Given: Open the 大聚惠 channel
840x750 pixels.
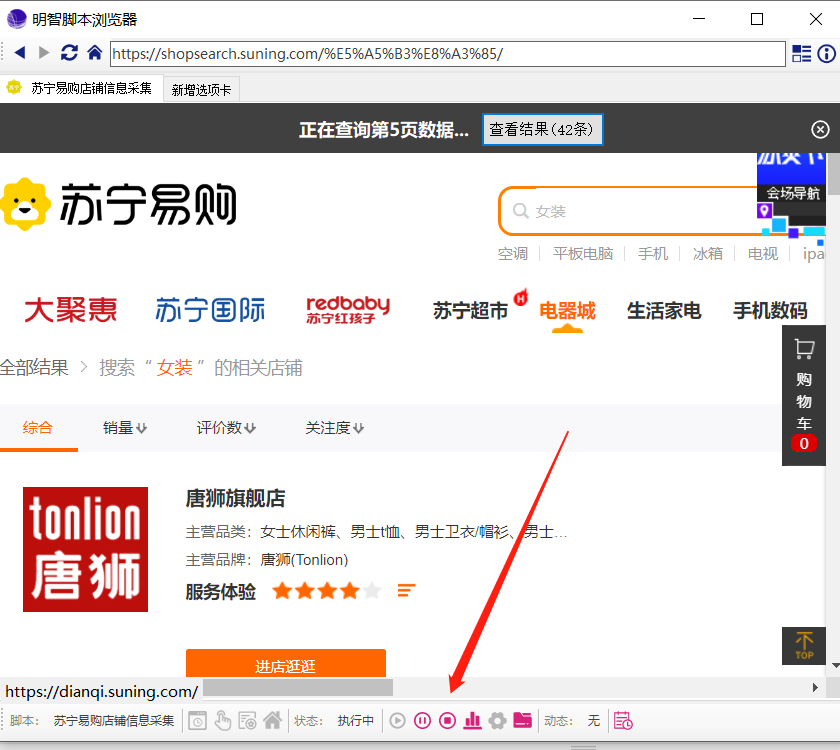Looking at the screenshot, I should pos(71,310).
